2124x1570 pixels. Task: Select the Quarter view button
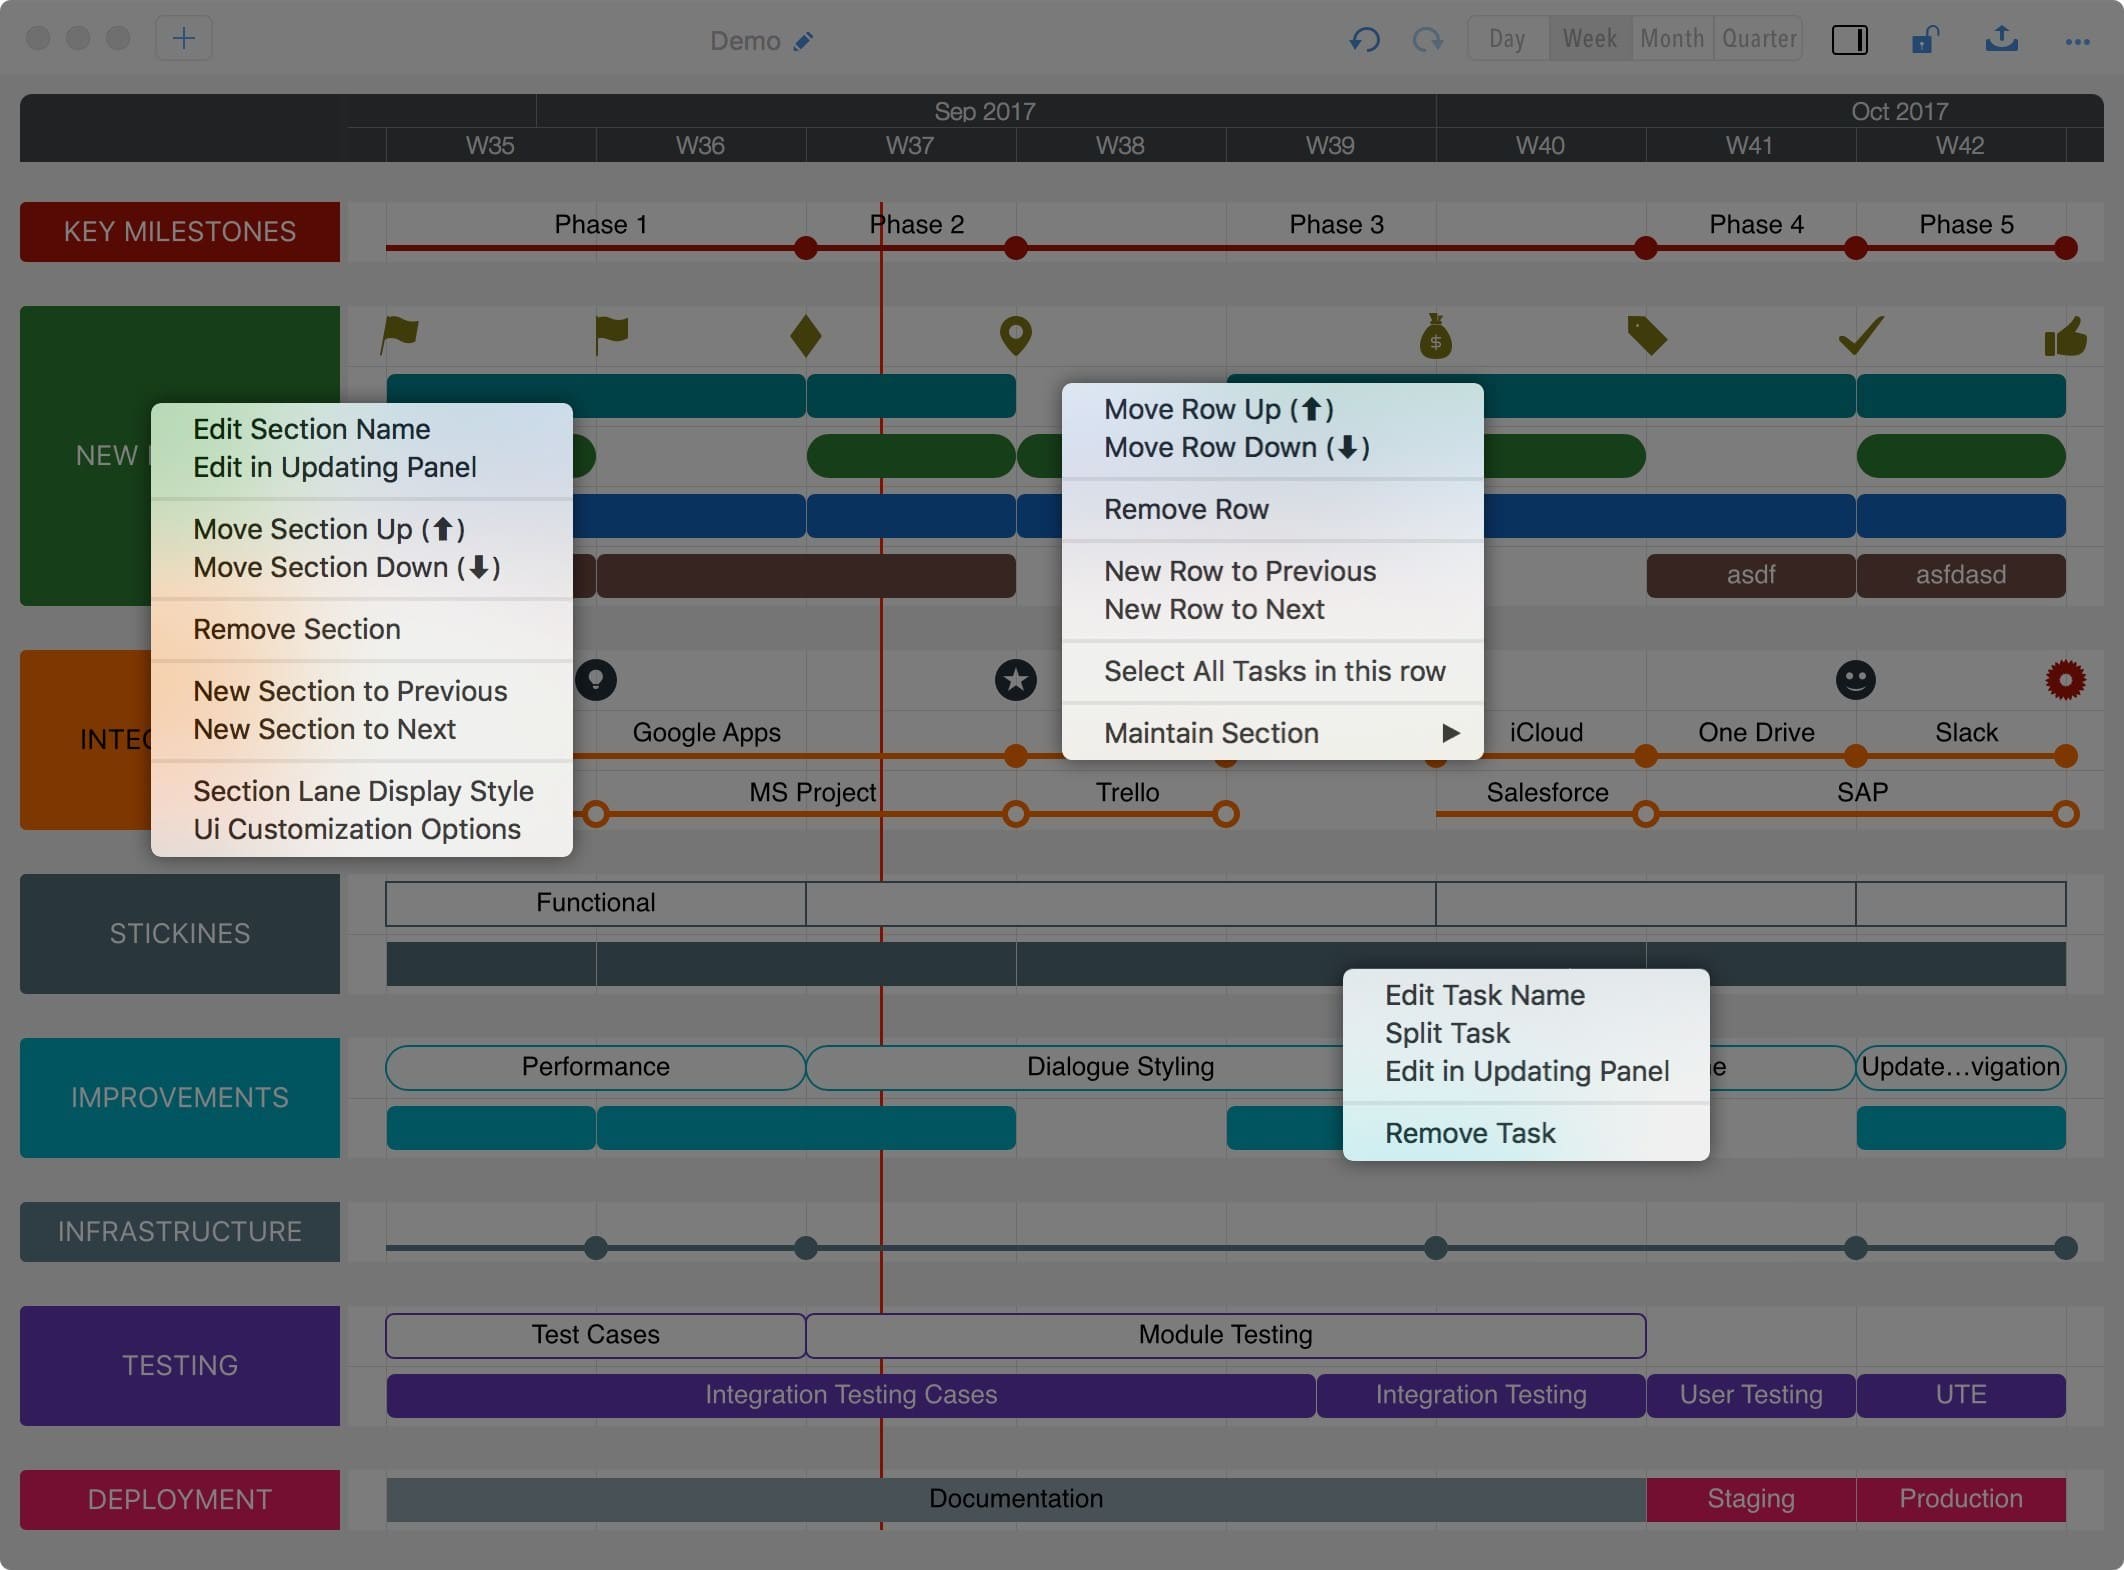click(x=1759, y=39)
